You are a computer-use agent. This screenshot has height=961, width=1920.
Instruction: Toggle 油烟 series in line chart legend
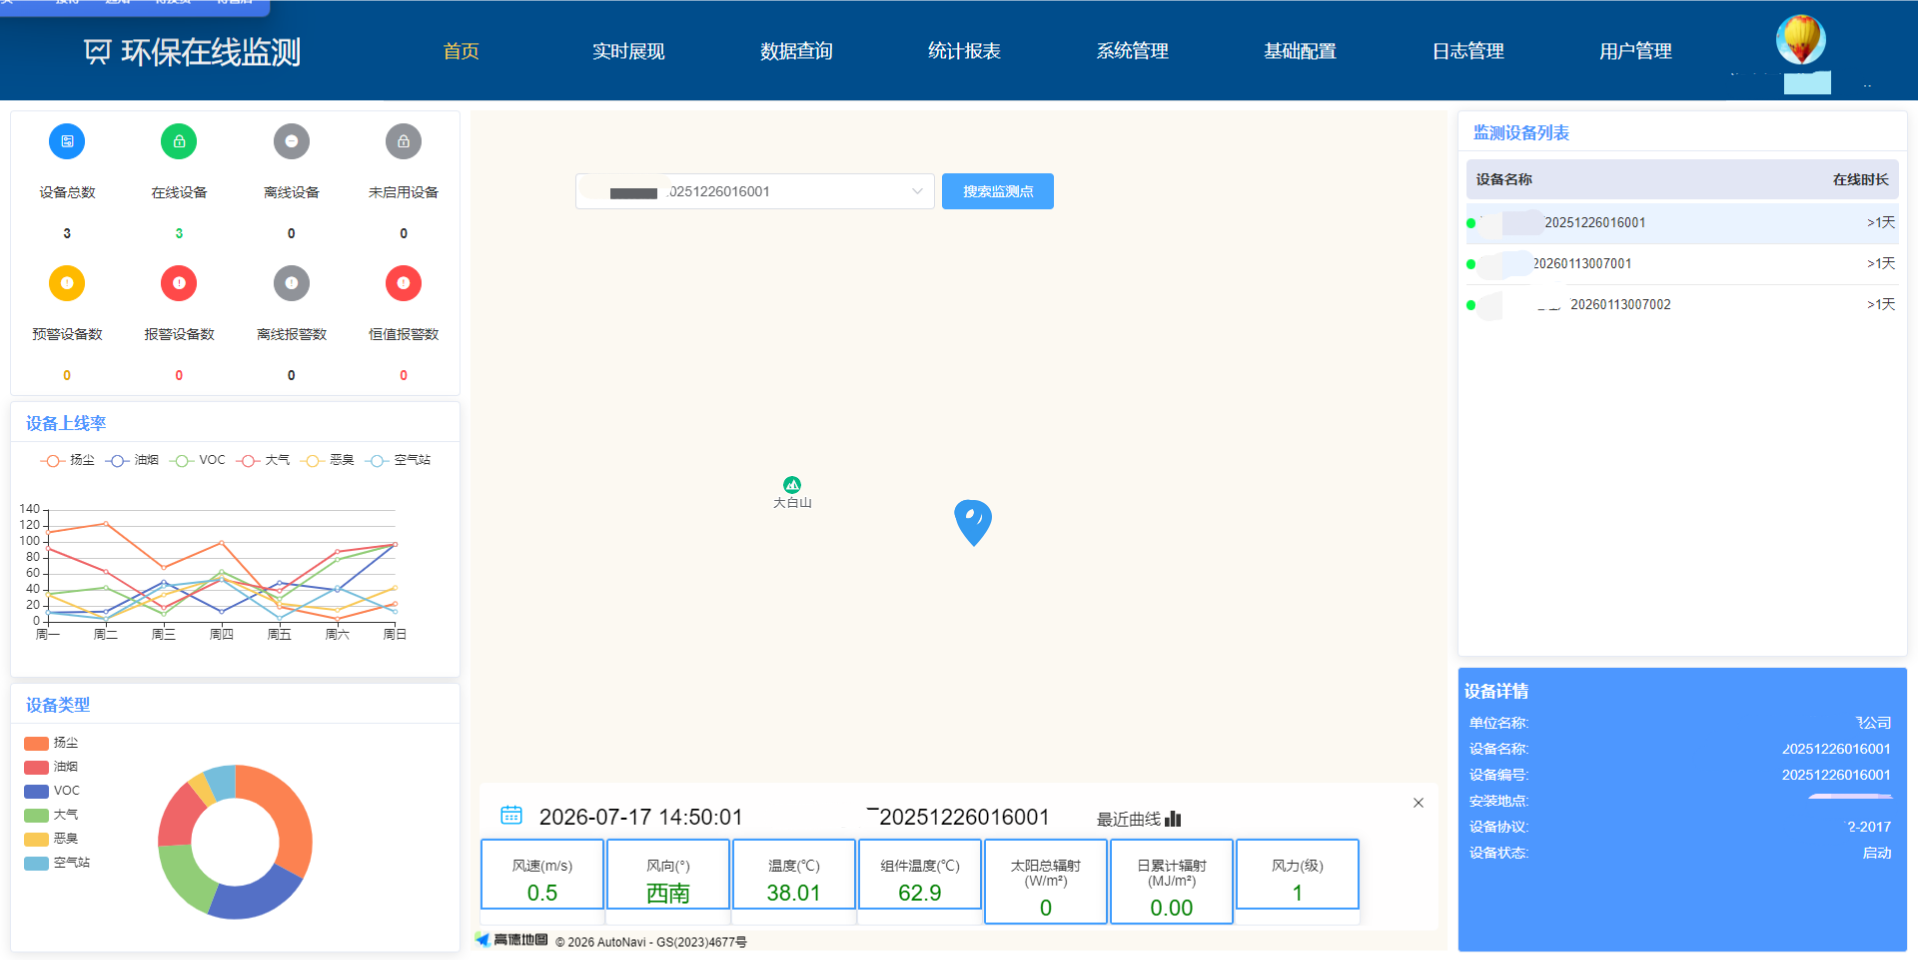pyautogui.click(x=133, y=460)
